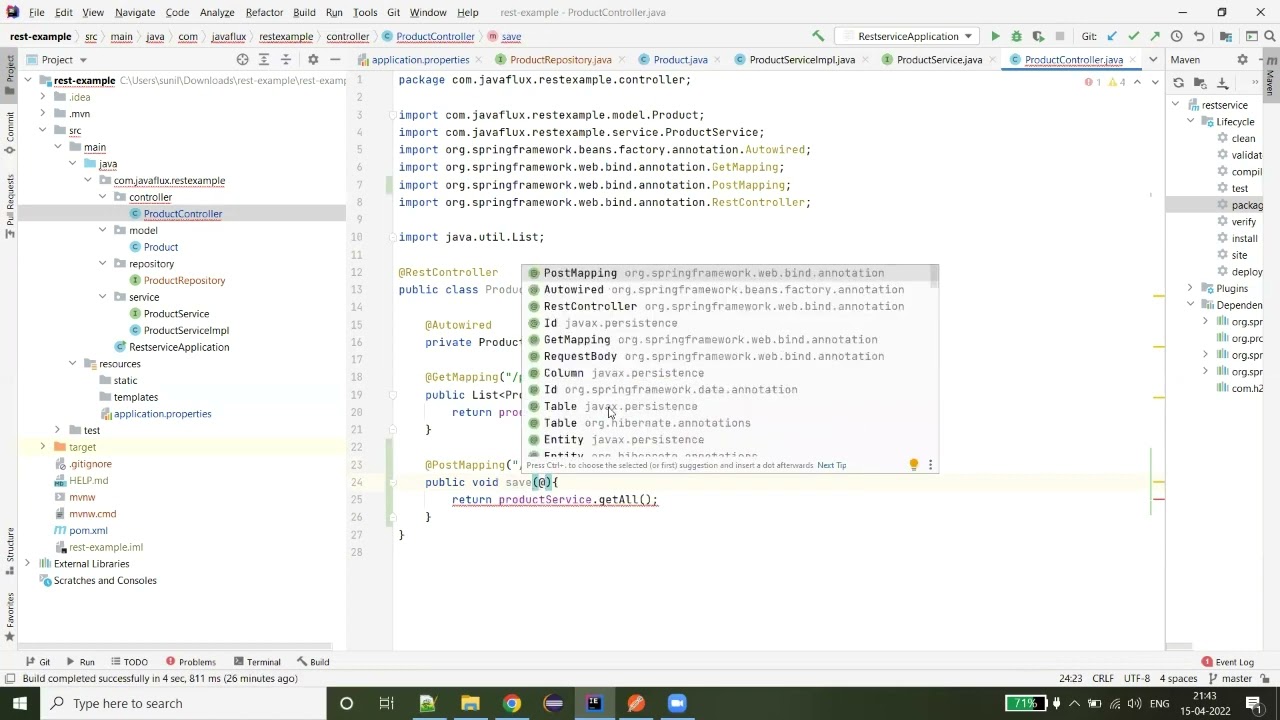The height and width of the screenshot is (720, 1280).
Task: Switch to the ProductService.java tab
Action: tap(938, 60)
